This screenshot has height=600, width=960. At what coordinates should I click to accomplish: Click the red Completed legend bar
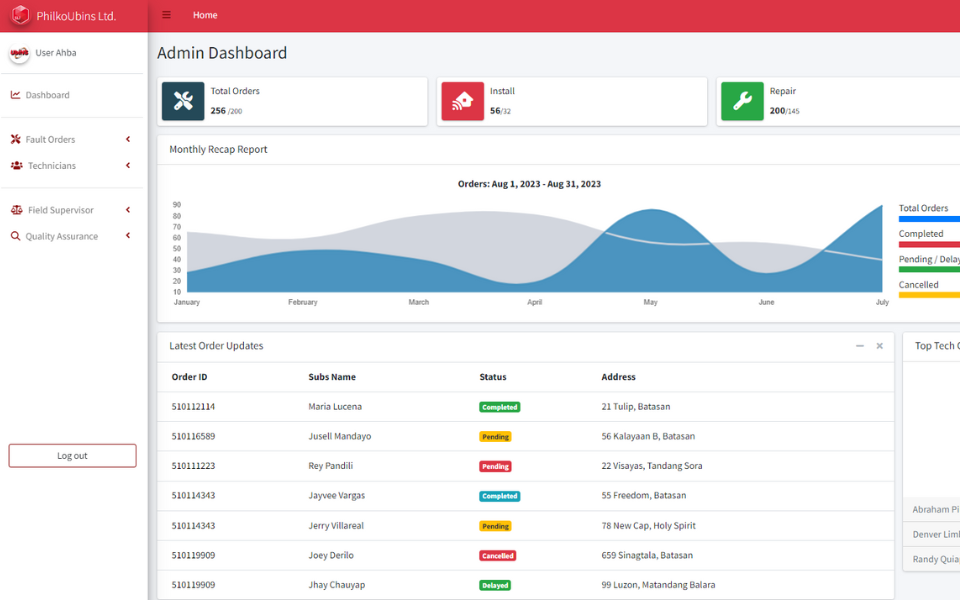tap(929, 244)
